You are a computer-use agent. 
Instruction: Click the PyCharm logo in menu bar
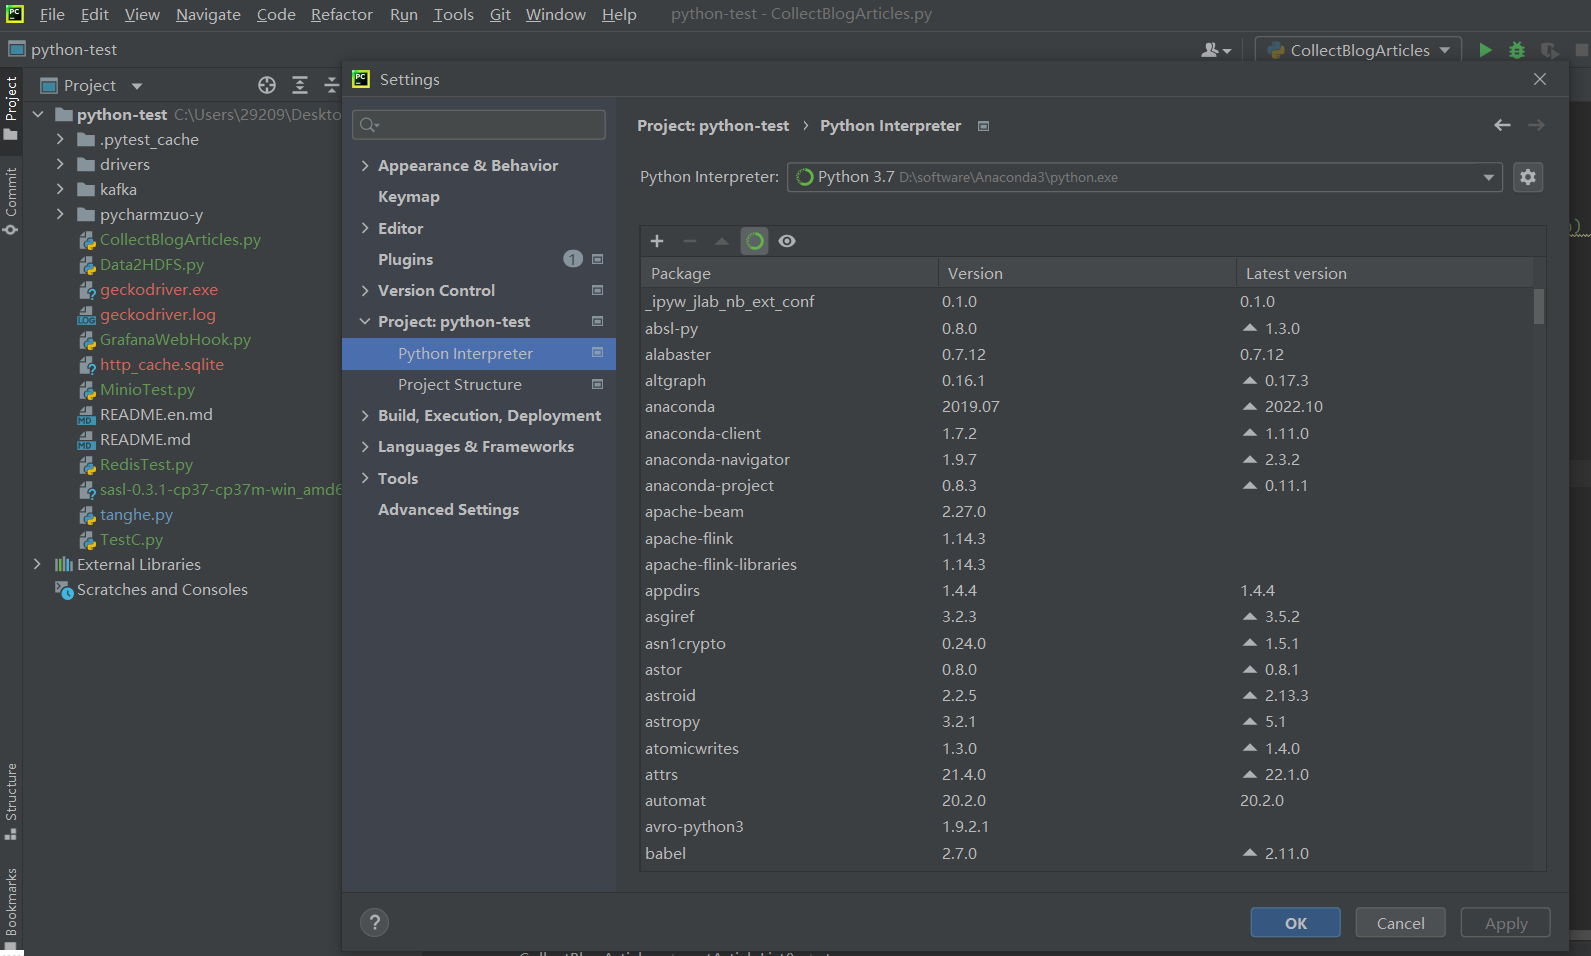pyautogui.click(x=15, y=14)
